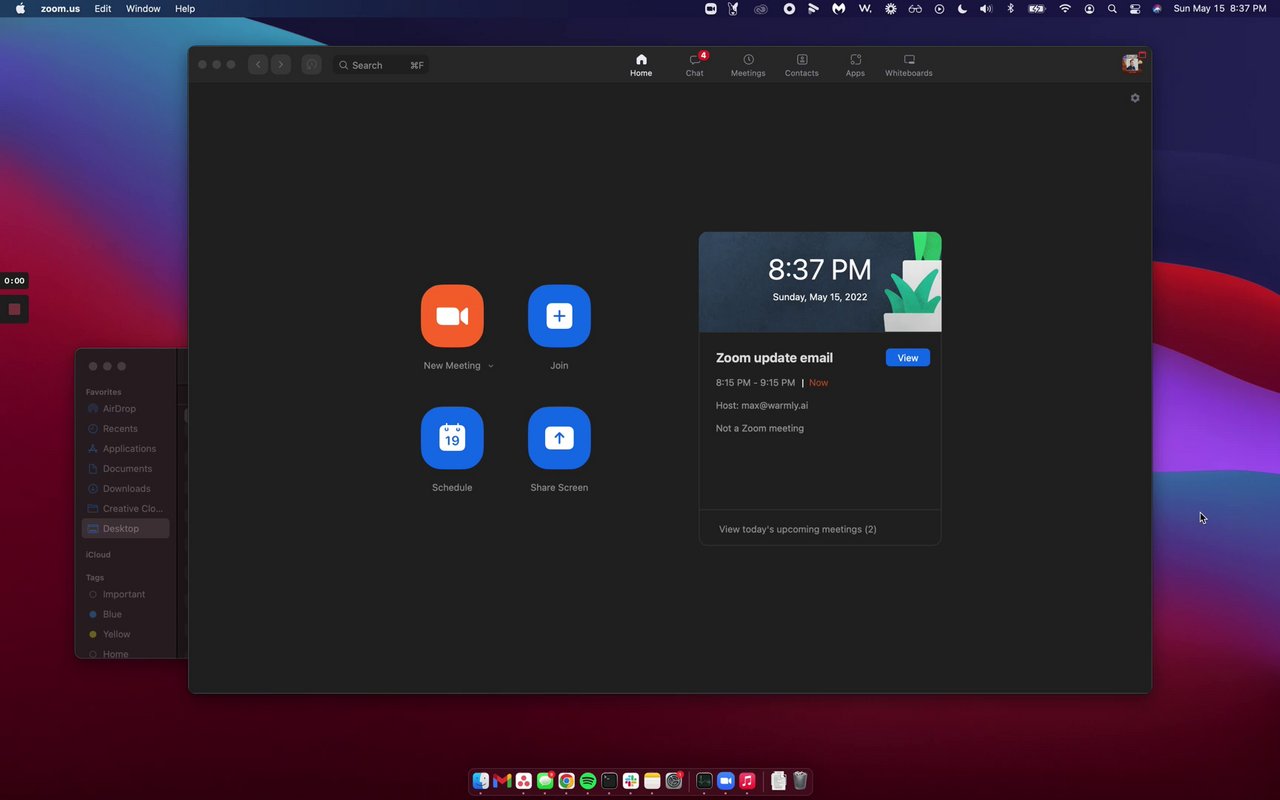
Task: Click the Zoom update email title
Action: point(774,358)
